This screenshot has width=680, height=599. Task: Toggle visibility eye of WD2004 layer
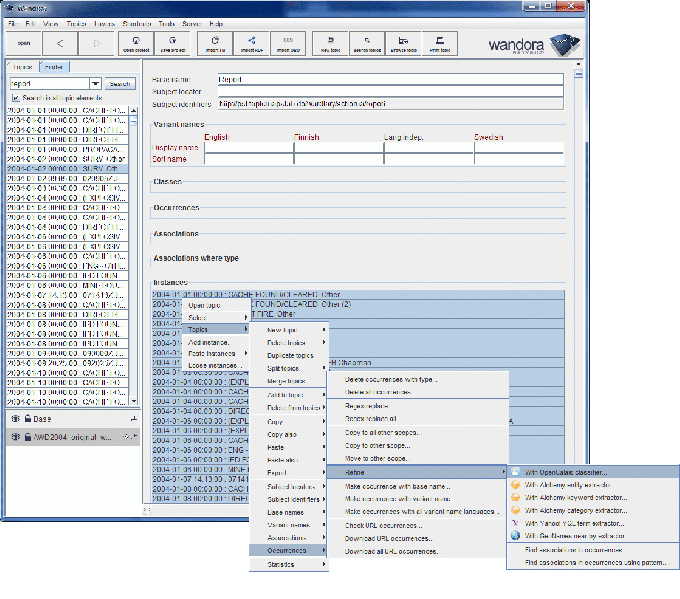point(16,437)
